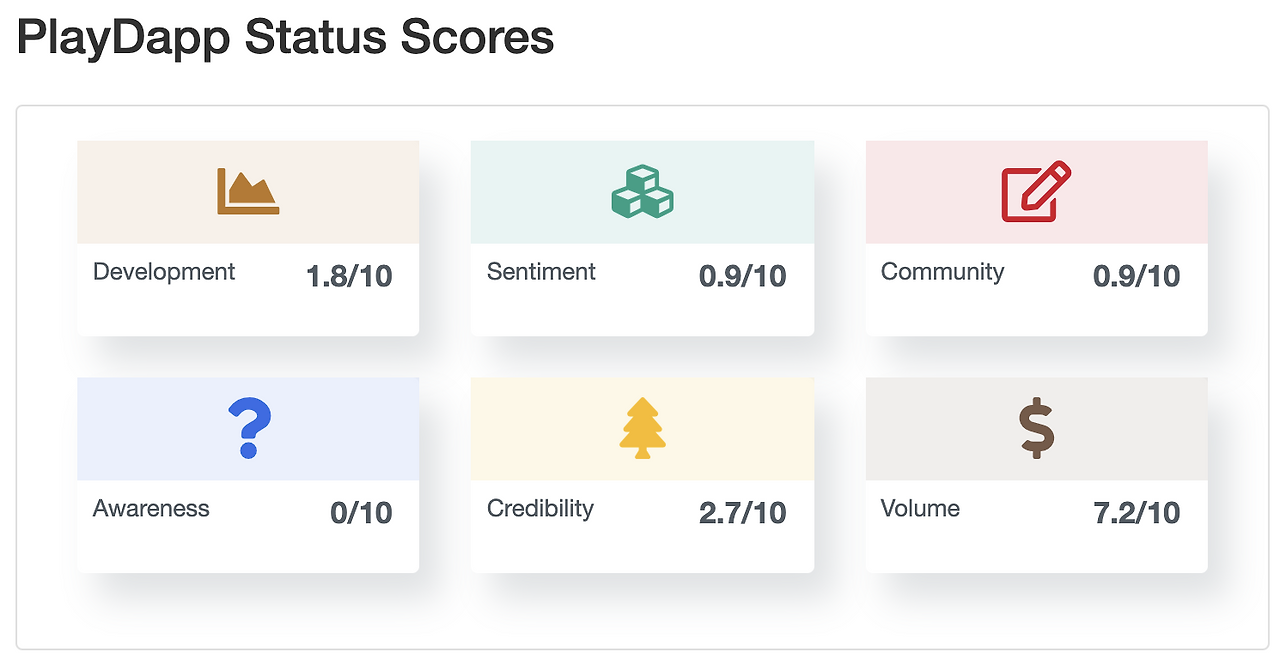The image size is (1280, 664).
Task: Click the Community edit pencil icon
Action: coord(1036,191)
